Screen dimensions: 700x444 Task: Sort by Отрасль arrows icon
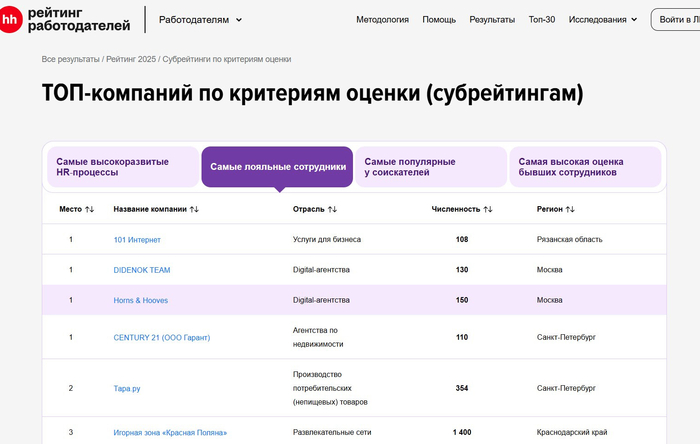tap(332, 209)
